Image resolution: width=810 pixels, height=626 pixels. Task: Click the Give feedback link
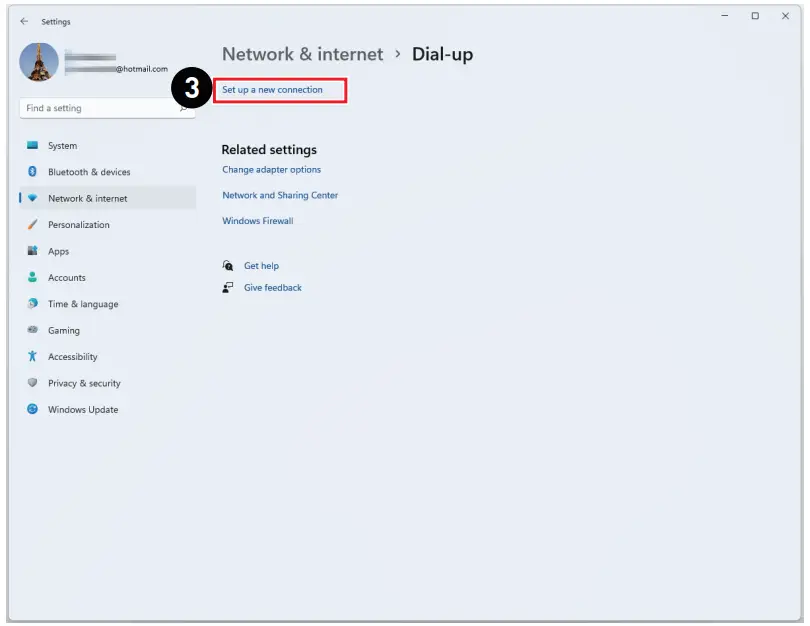click(272, 288)
